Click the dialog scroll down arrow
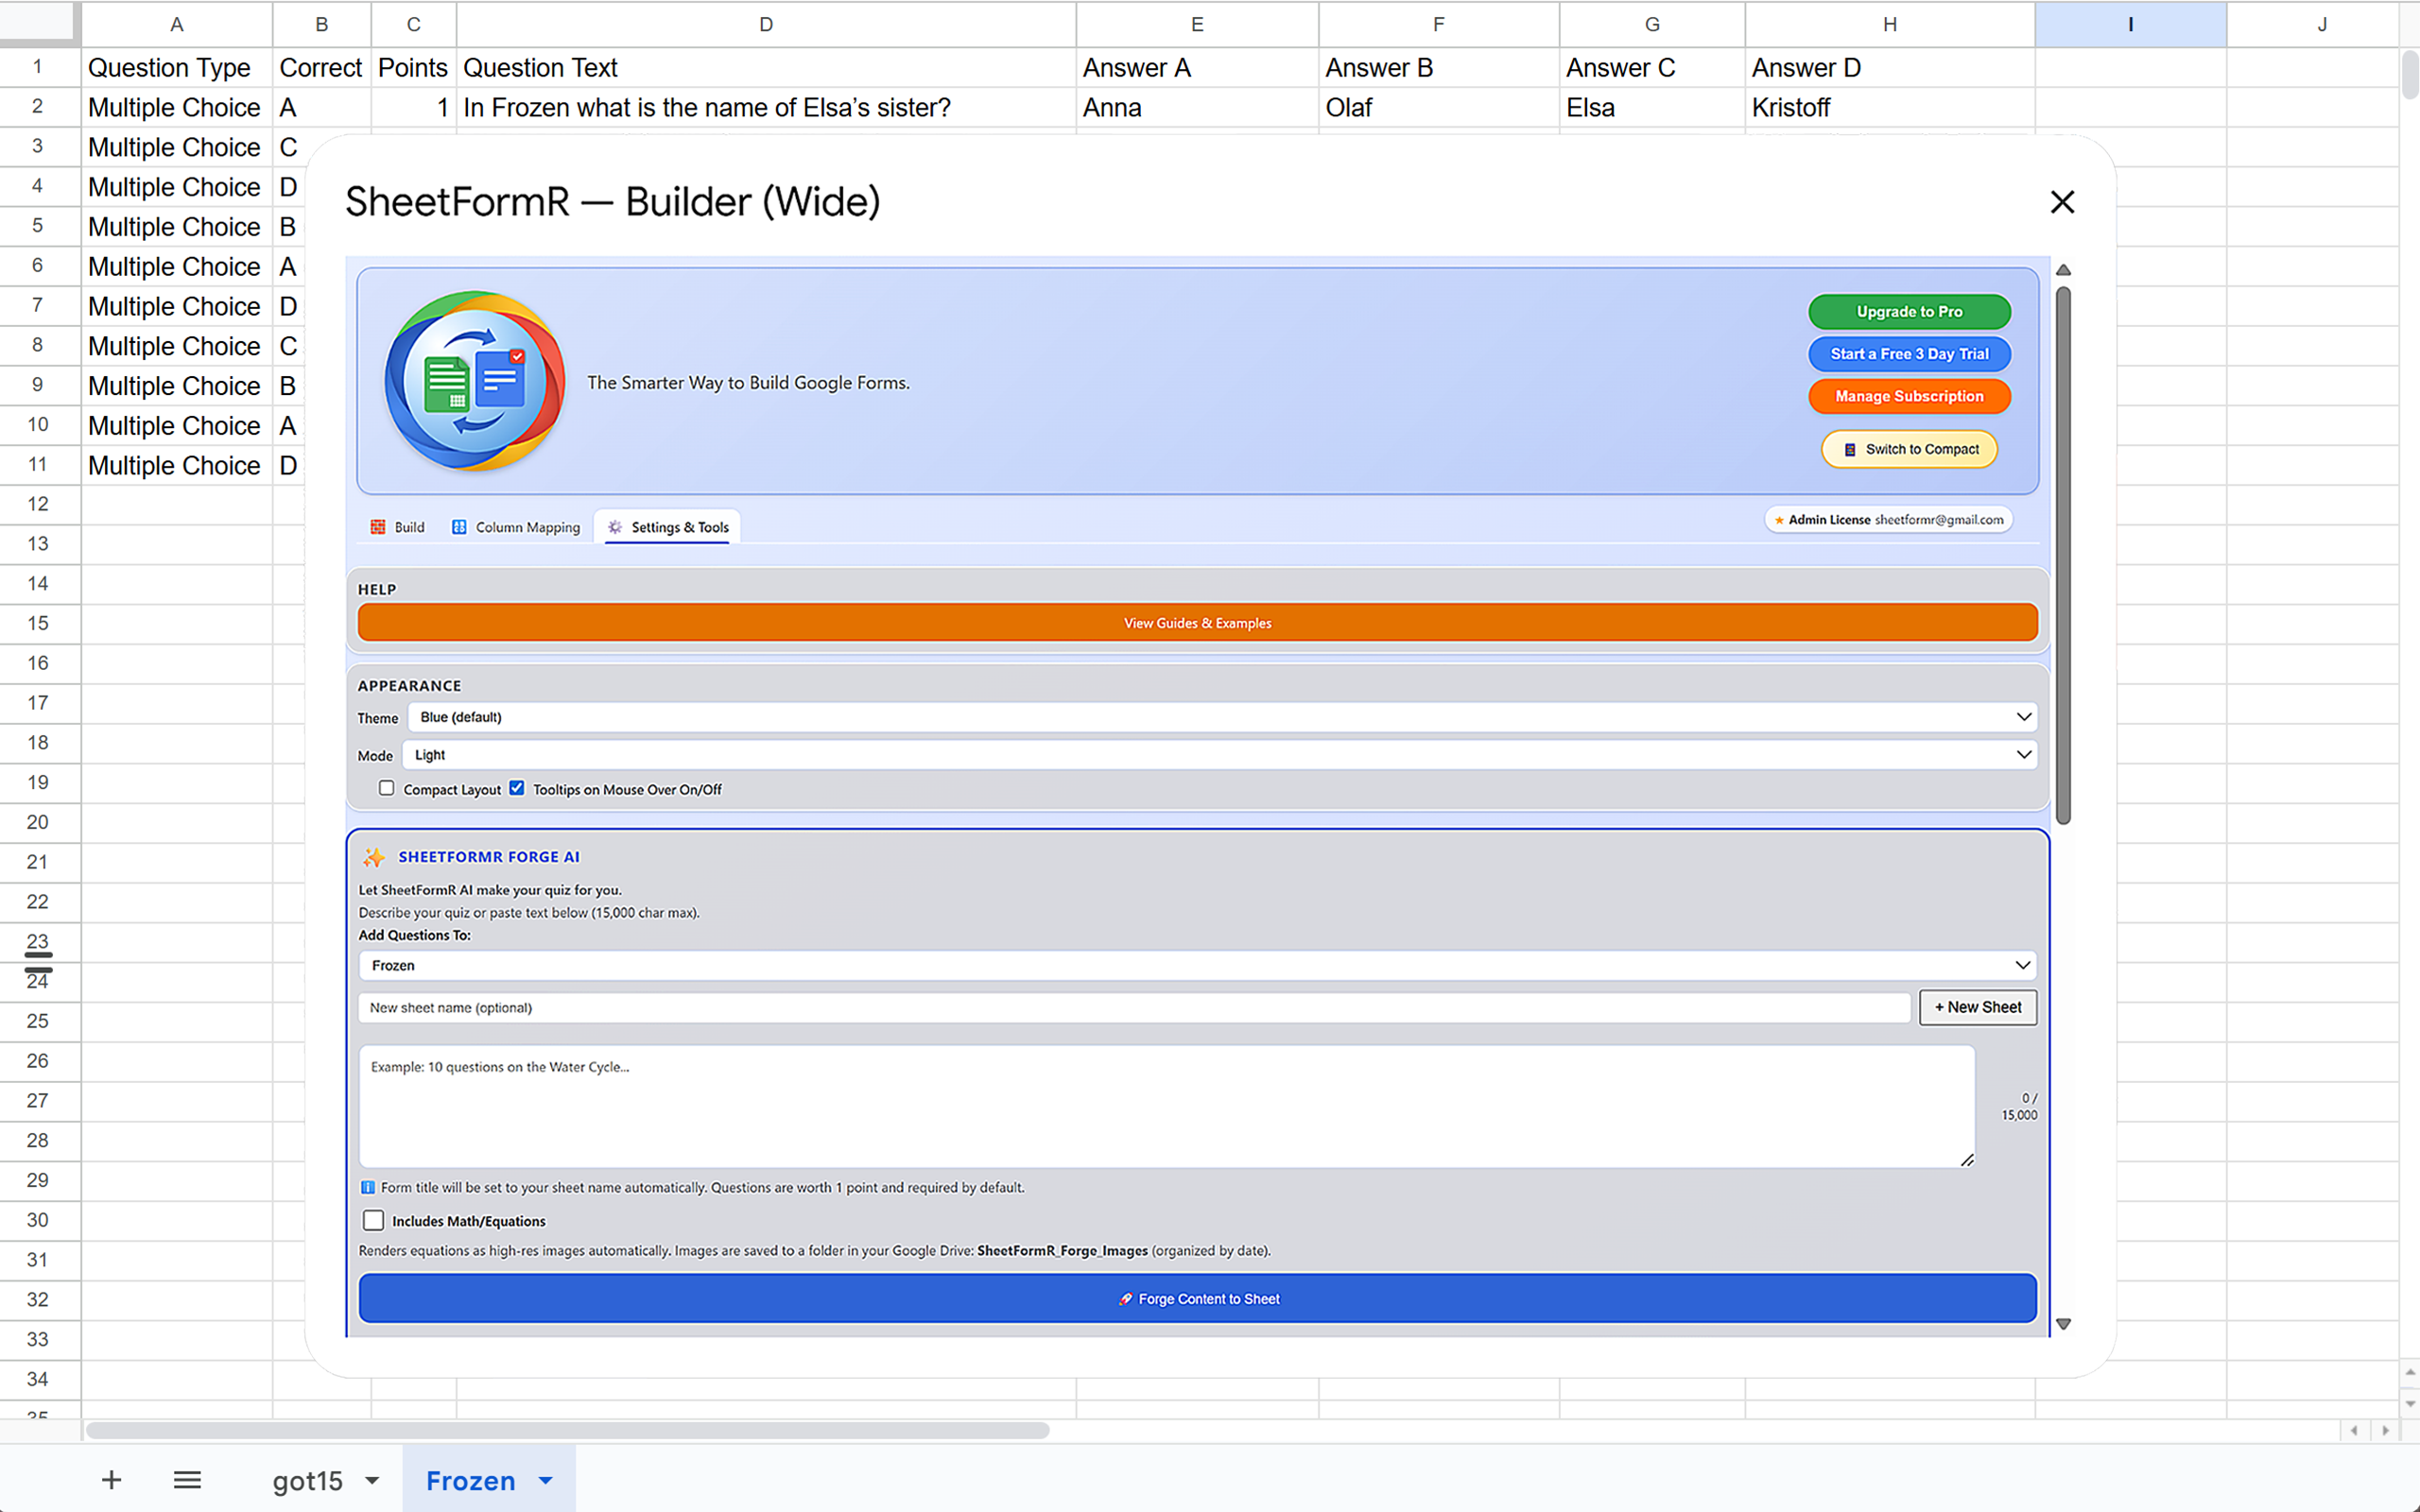2420x1512 pixels. [2063, 1324]
